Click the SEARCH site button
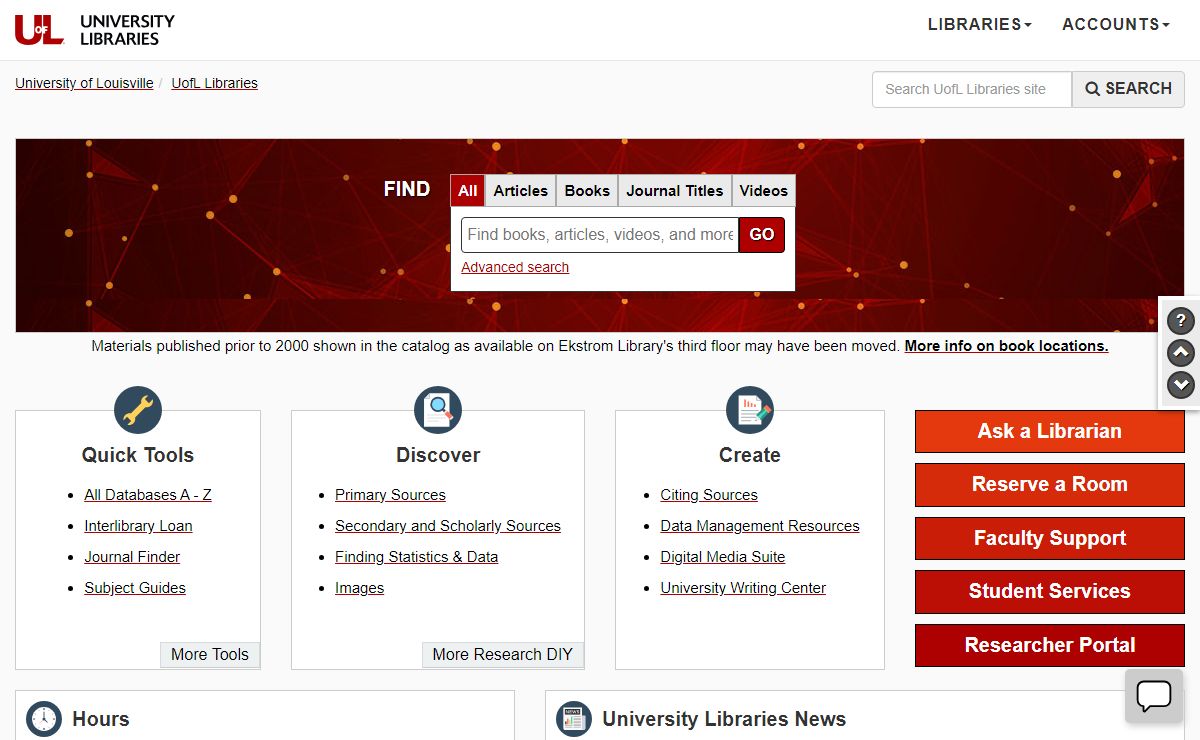Screen dimensions: 1200x740 click(x=1128, y=89)
